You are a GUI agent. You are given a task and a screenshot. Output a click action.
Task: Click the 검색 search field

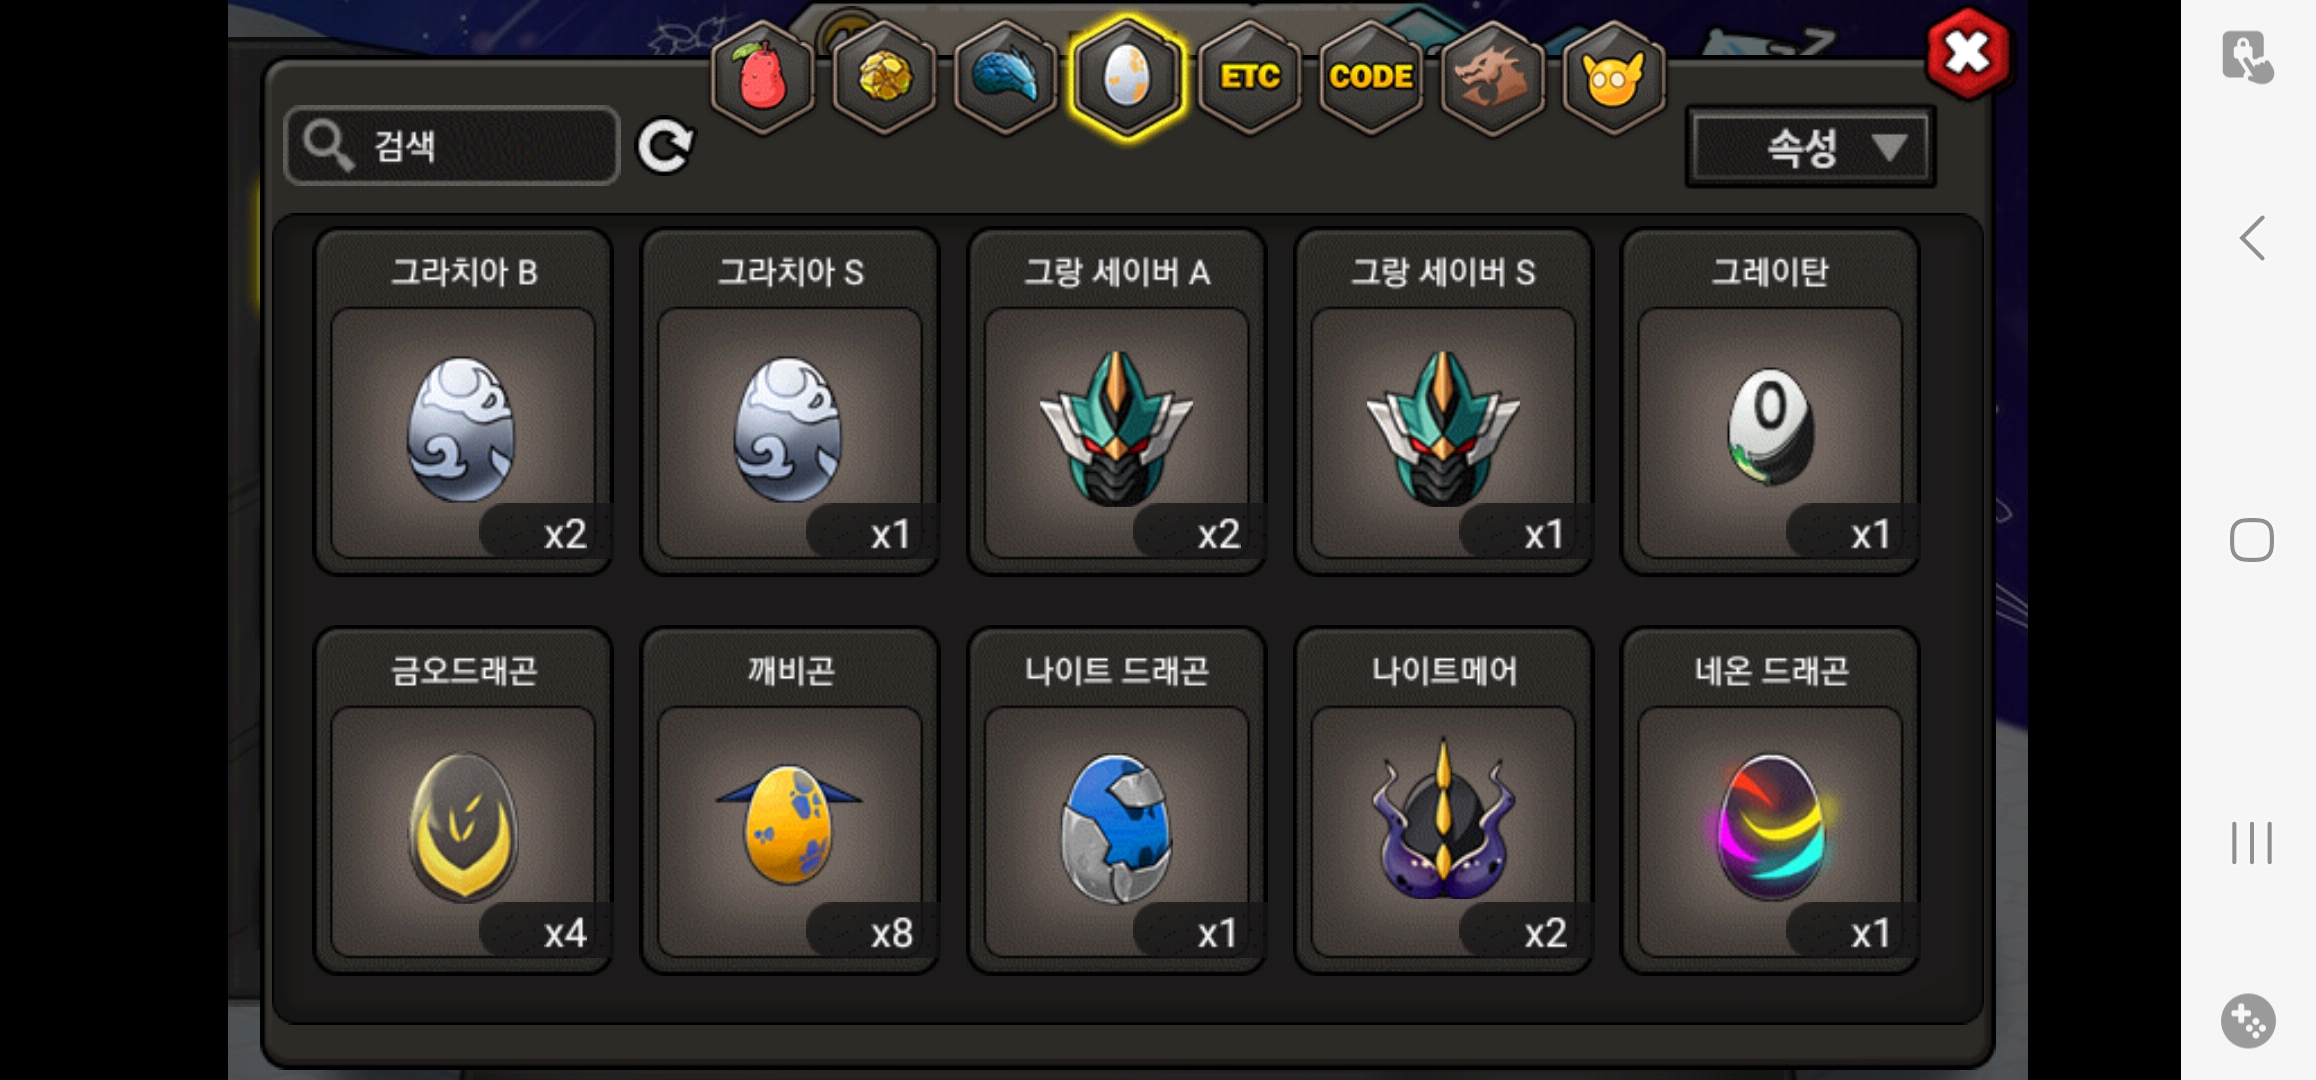click(452, 146)
